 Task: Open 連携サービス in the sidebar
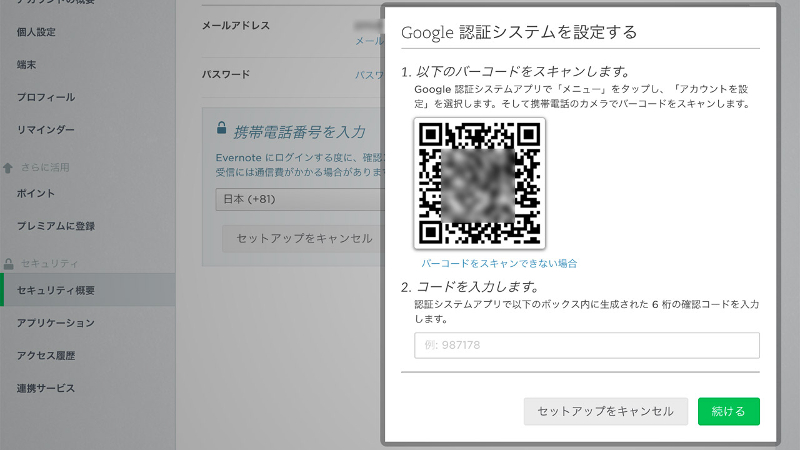(x=46, y=388)
